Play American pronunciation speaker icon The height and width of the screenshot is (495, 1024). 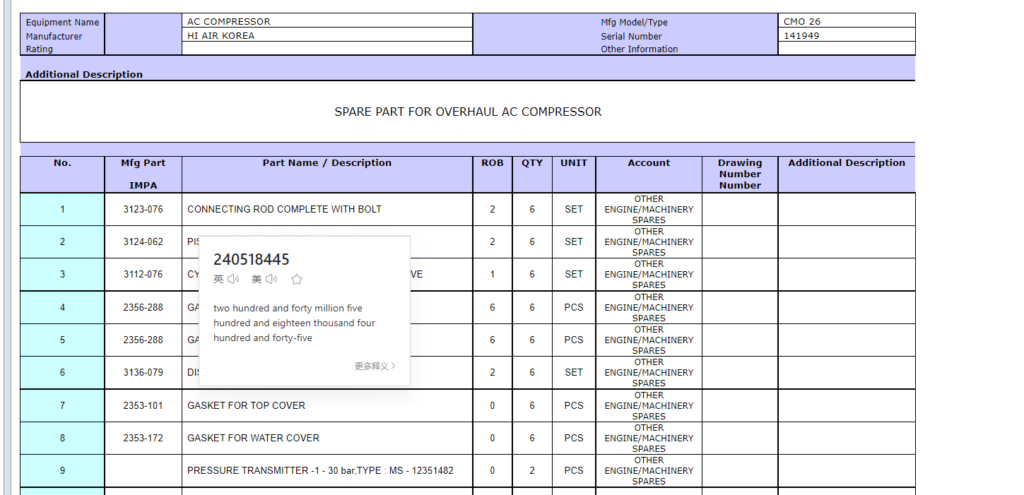coord(271,279)
